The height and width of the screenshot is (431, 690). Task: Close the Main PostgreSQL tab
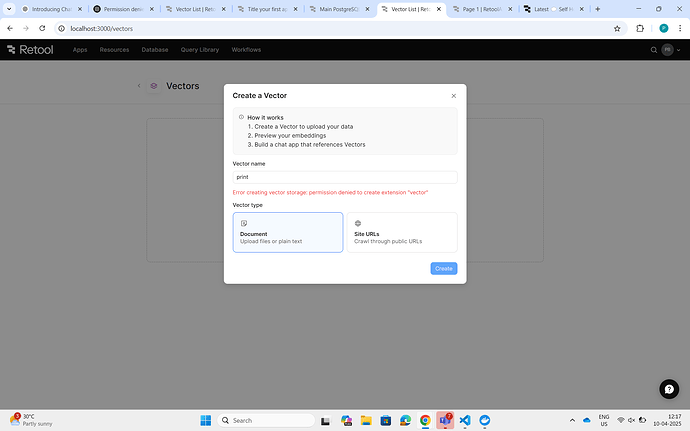pyautogui.click(x=367, y=9)
